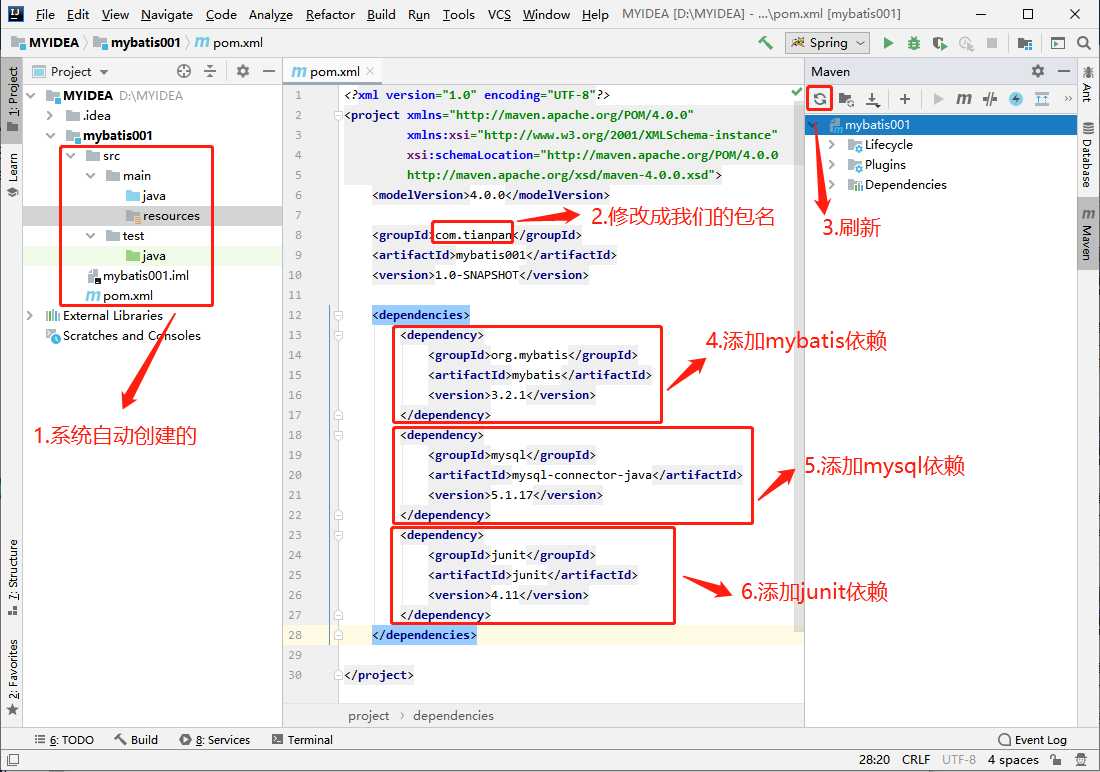Click line separator CRLF in status bar
This screenshot has height=772, width=1100.
pyautogui.click(x=915, y=759)
